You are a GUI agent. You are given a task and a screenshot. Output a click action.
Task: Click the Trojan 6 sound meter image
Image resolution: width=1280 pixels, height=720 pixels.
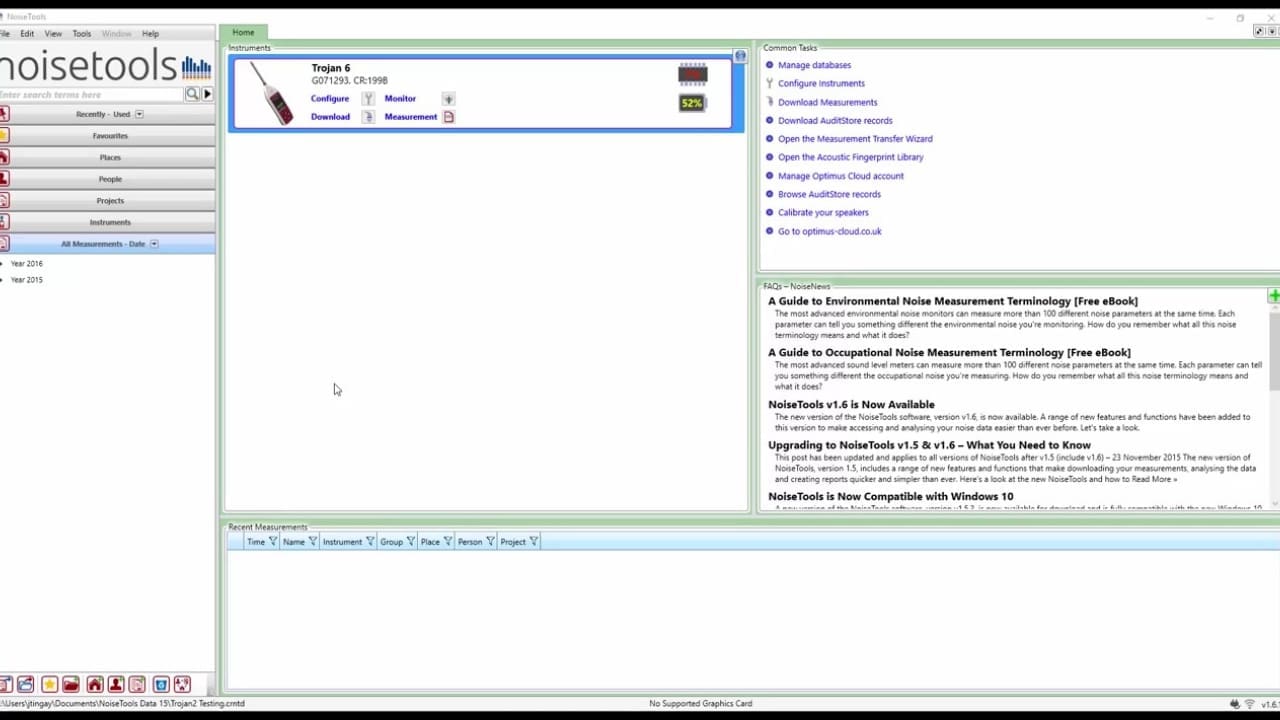coord(271,93)
